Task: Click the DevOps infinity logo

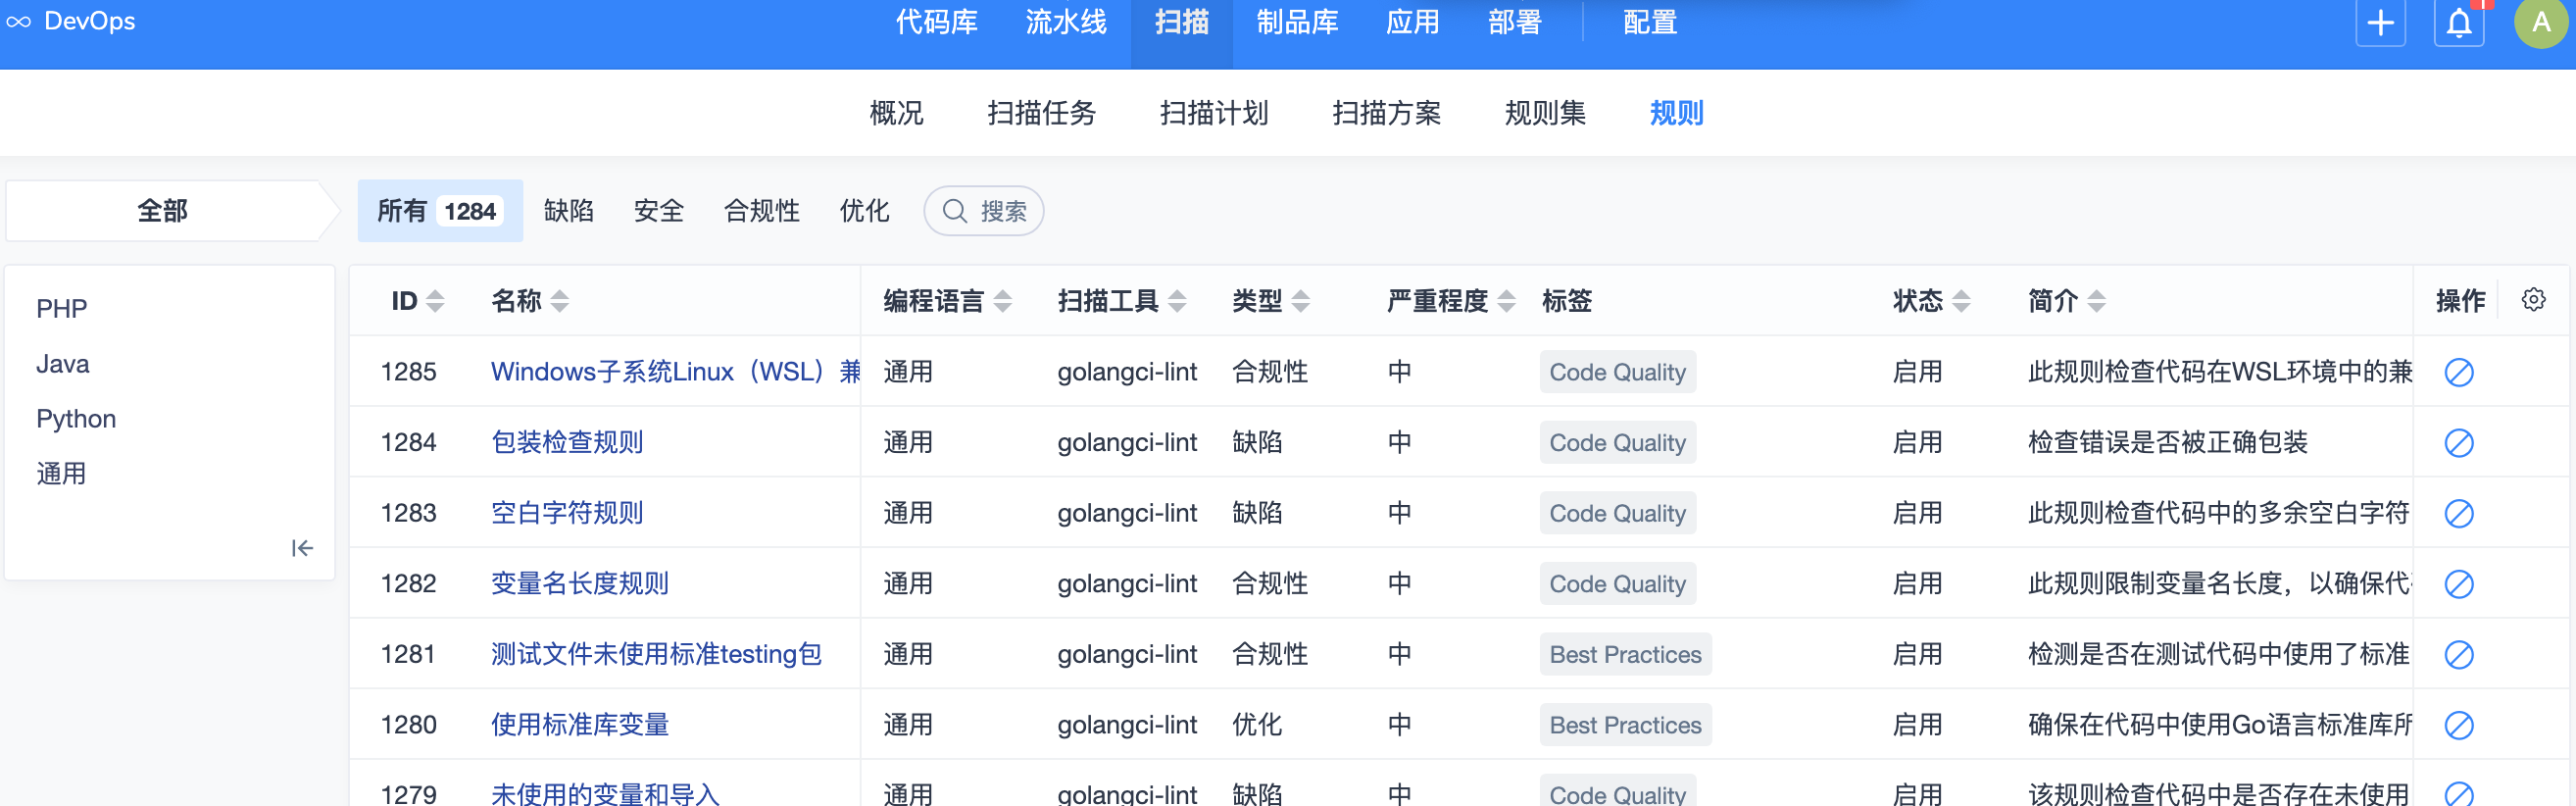Action: (19, 22)
